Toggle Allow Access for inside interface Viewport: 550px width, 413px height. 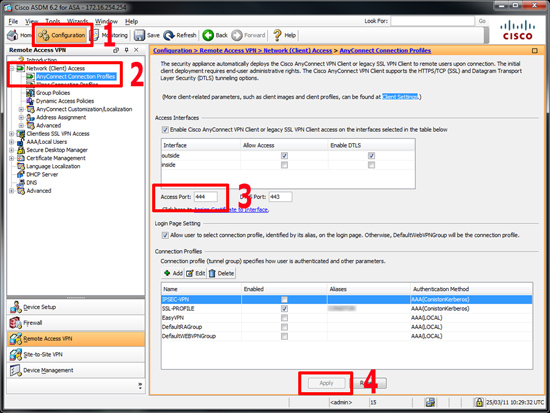[x=284, y=165]
